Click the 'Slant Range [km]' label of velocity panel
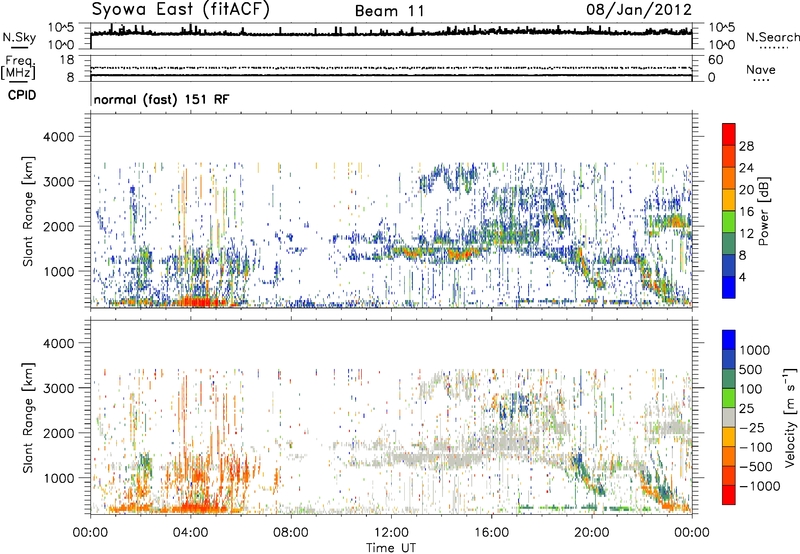Image resolution: width=800 pixels, height=554 pixels. 28,417
